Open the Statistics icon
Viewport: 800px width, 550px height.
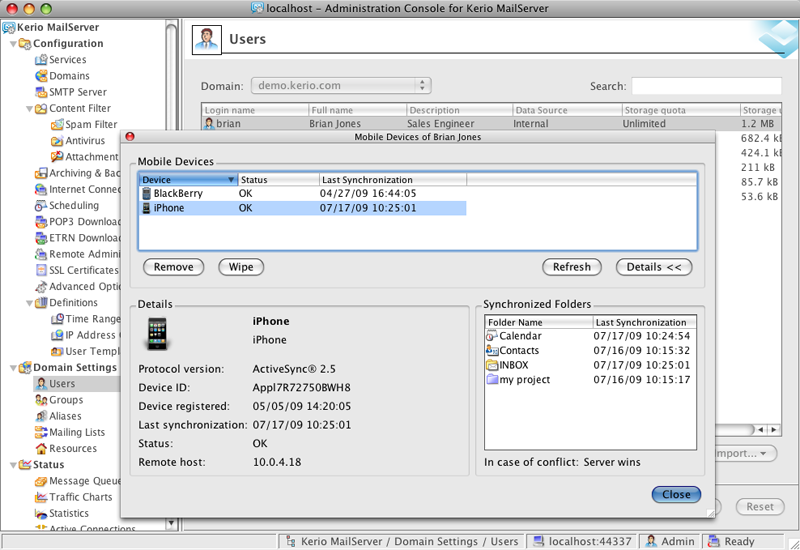point(41,514)
